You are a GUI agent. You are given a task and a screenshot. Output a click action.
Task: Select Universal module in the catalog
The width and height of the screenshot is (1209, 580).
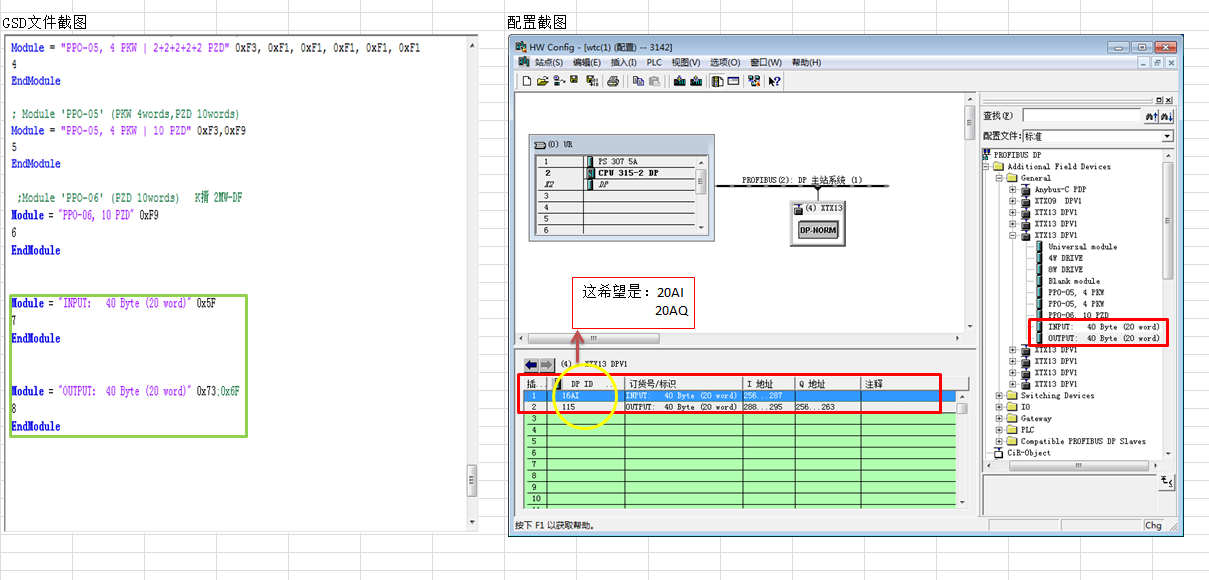pyautogui.click(x=1085, y=246)
